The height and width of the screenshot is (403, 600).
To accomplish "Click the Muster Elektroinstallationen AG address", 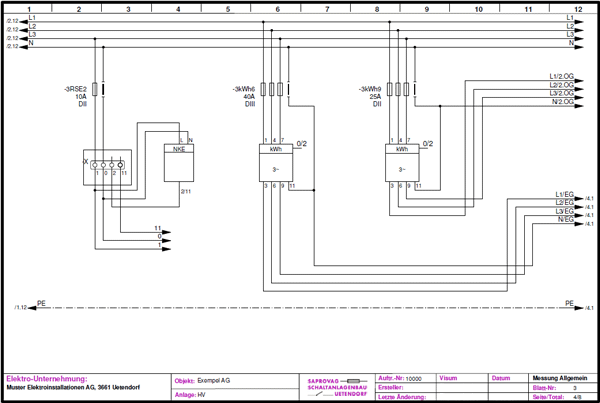I will click(x=73, y=387).
